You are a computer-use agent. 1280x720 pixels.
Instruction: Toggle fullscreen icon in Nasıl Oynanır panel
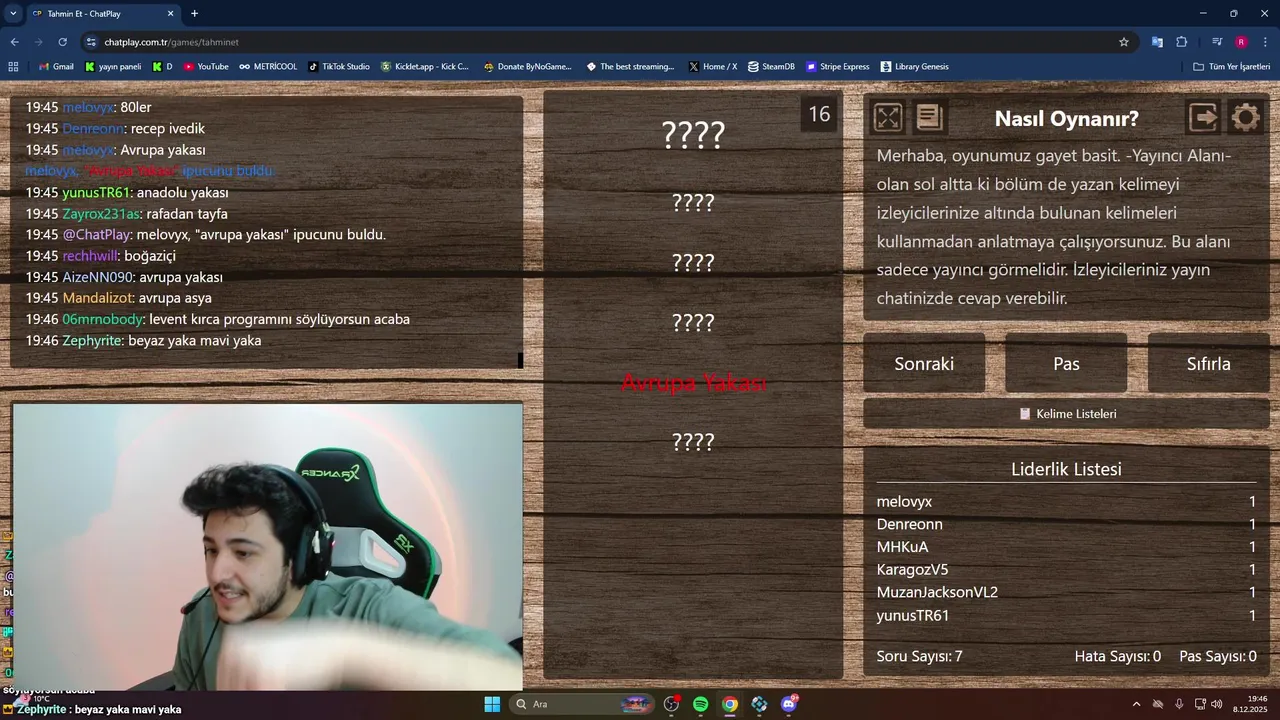coord(887,118)
